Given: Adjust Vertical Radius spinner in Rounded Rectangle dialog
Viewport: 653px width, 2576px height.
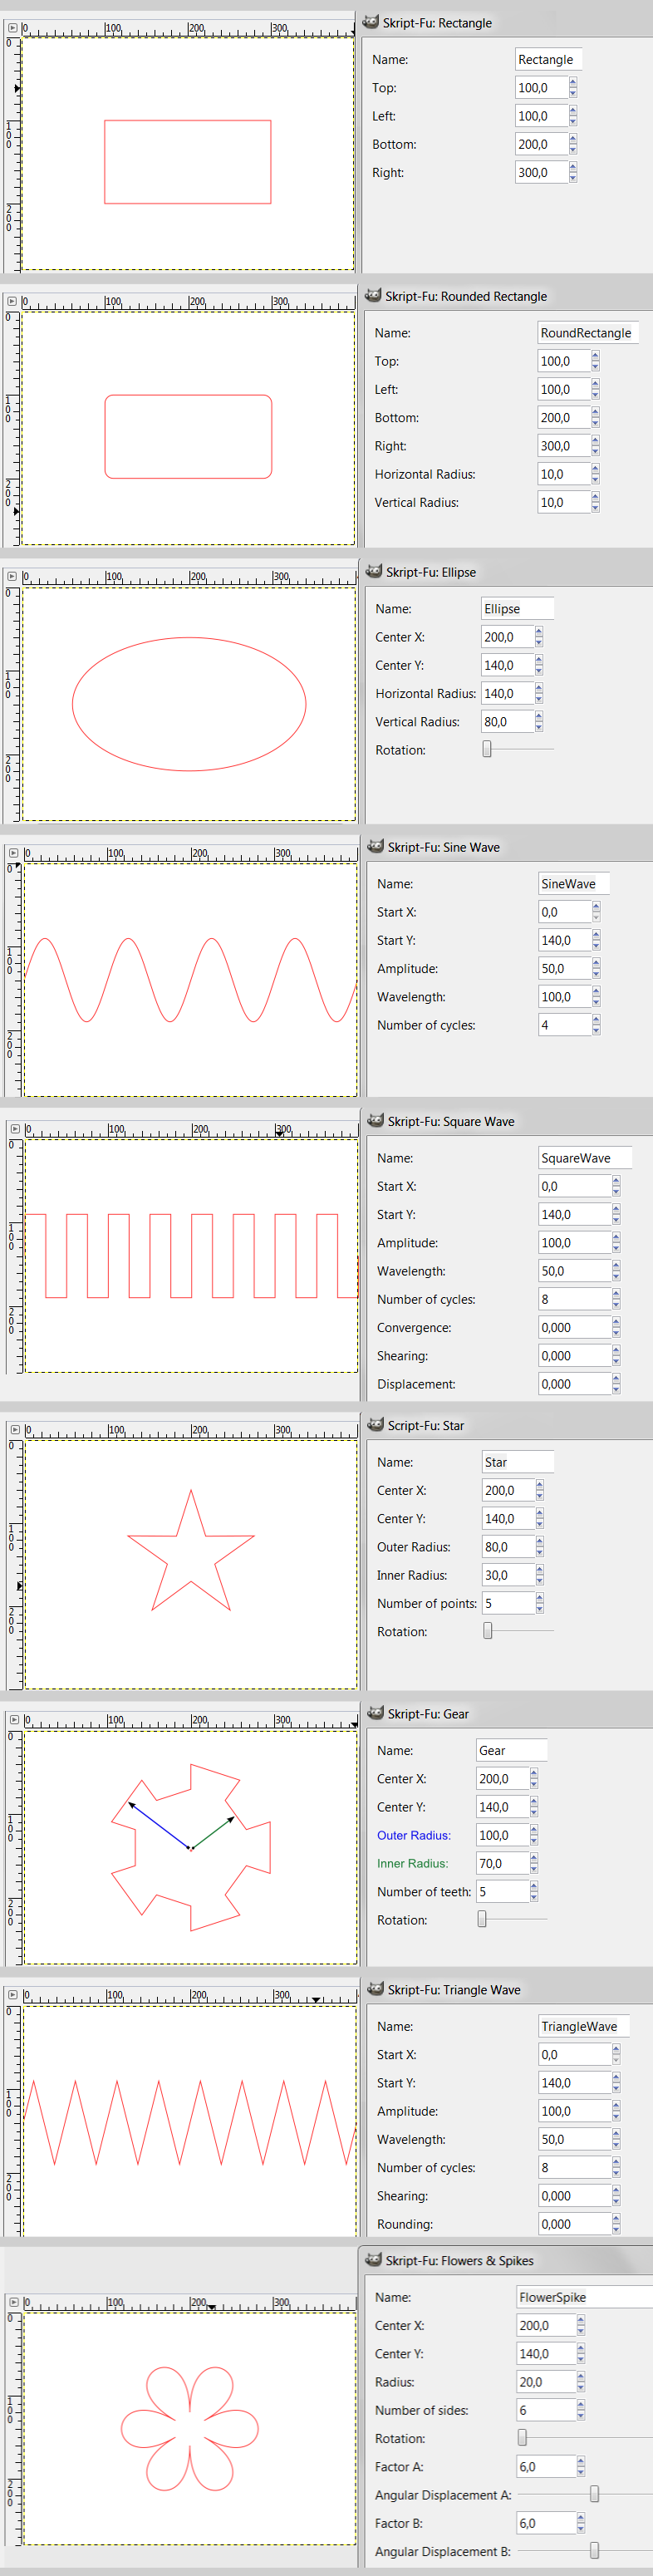Looking at the screenshot, I should (595, 502).
